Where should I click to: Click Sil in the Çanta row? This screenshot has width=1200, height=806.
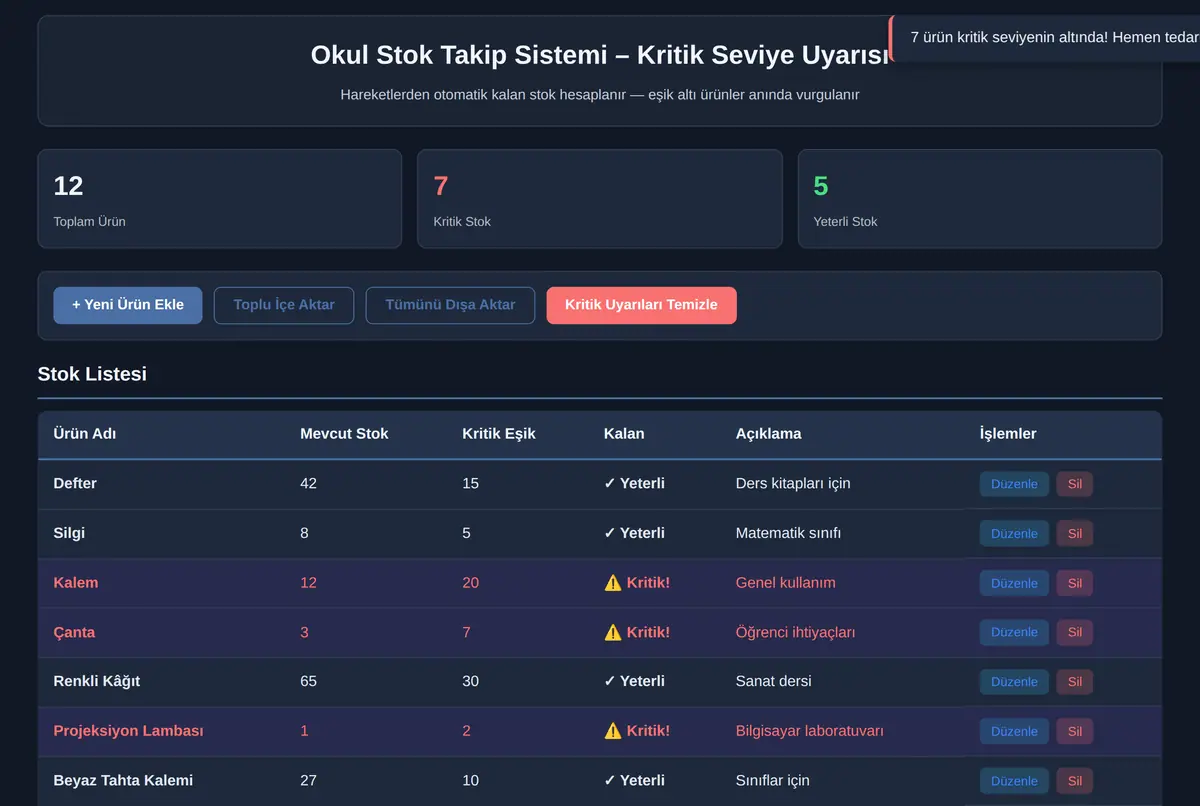(x=1075, y=632)
